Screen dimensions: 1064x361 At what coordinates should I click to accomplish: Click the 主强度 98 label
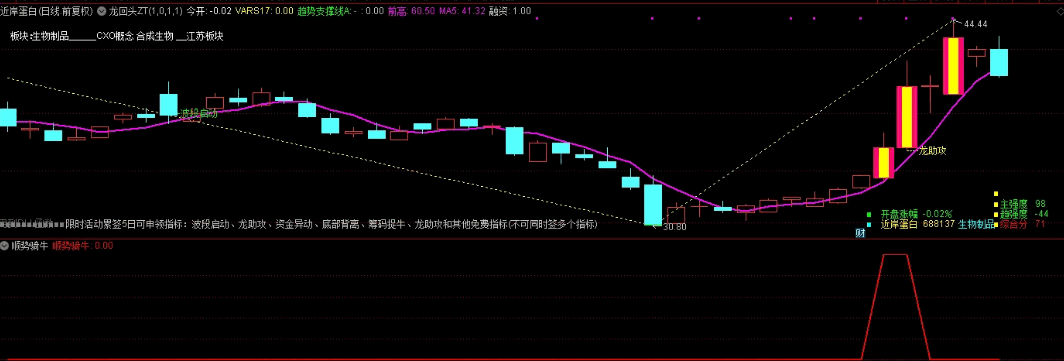1023,204
